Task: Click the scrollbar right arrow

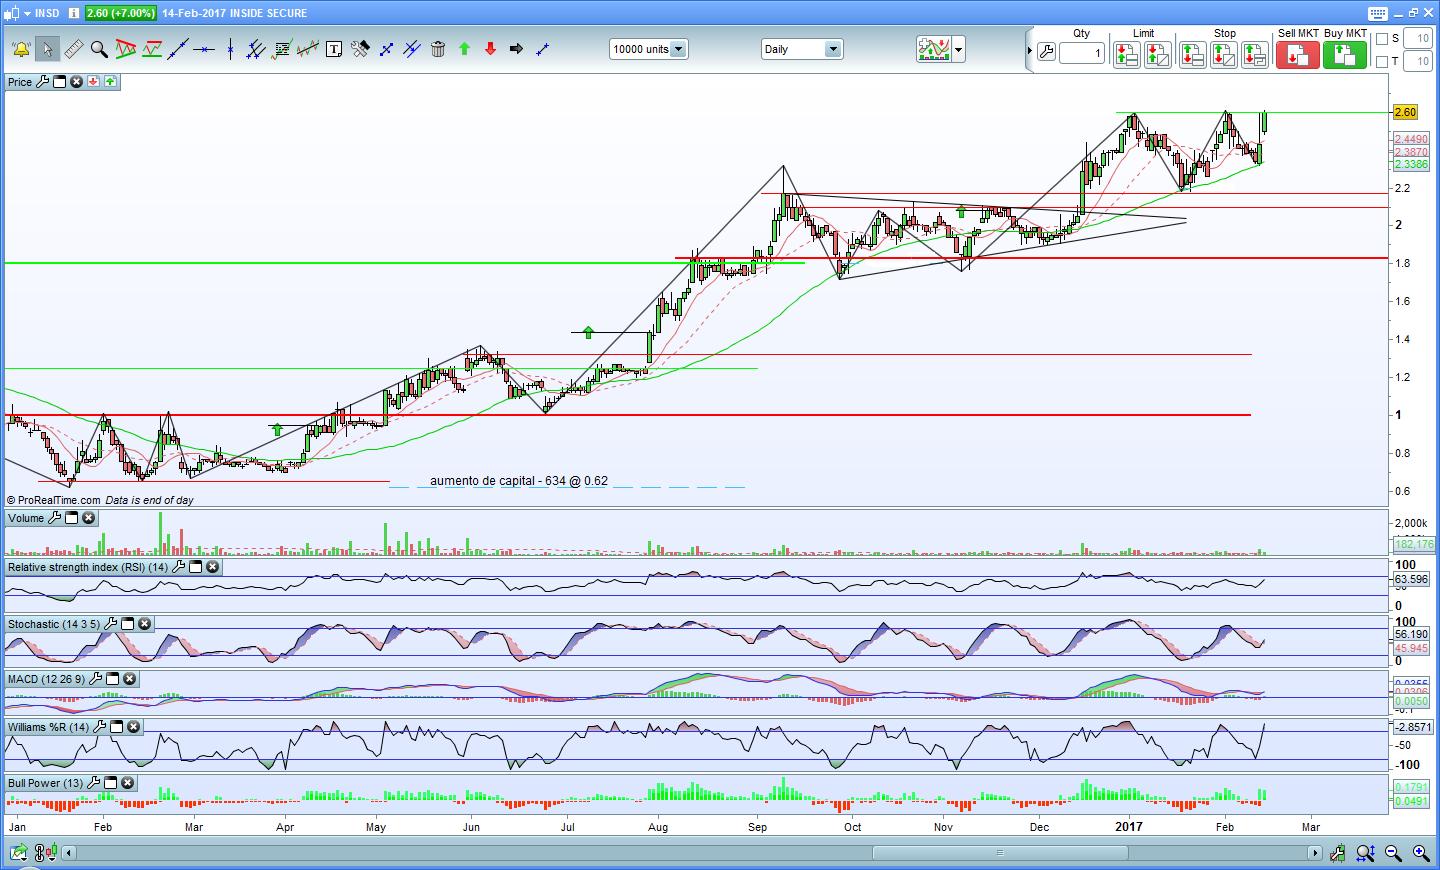Action: click(x=1315, y=853)
